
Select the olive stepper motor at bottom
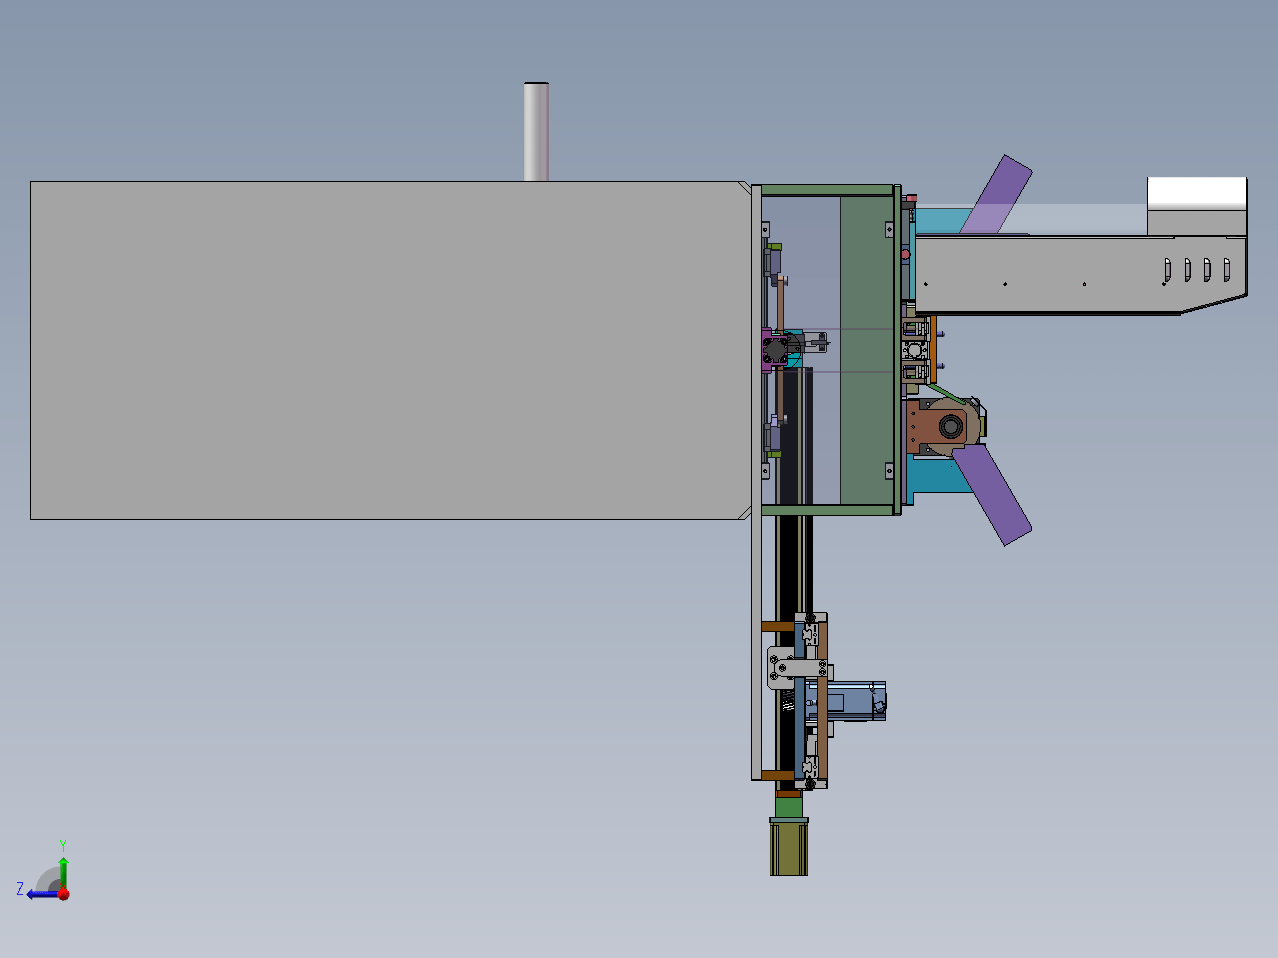tap(789, 846)
